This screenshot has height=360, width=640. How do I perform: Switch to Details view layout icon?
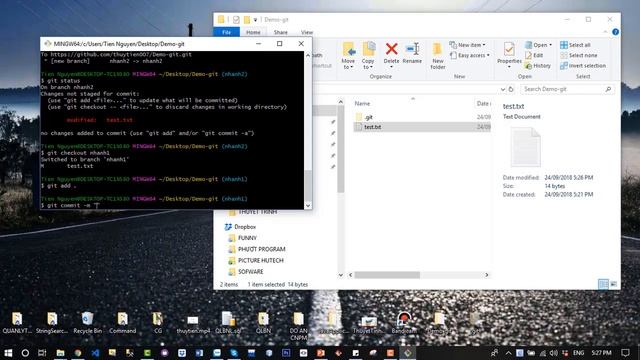coord(603,284)
